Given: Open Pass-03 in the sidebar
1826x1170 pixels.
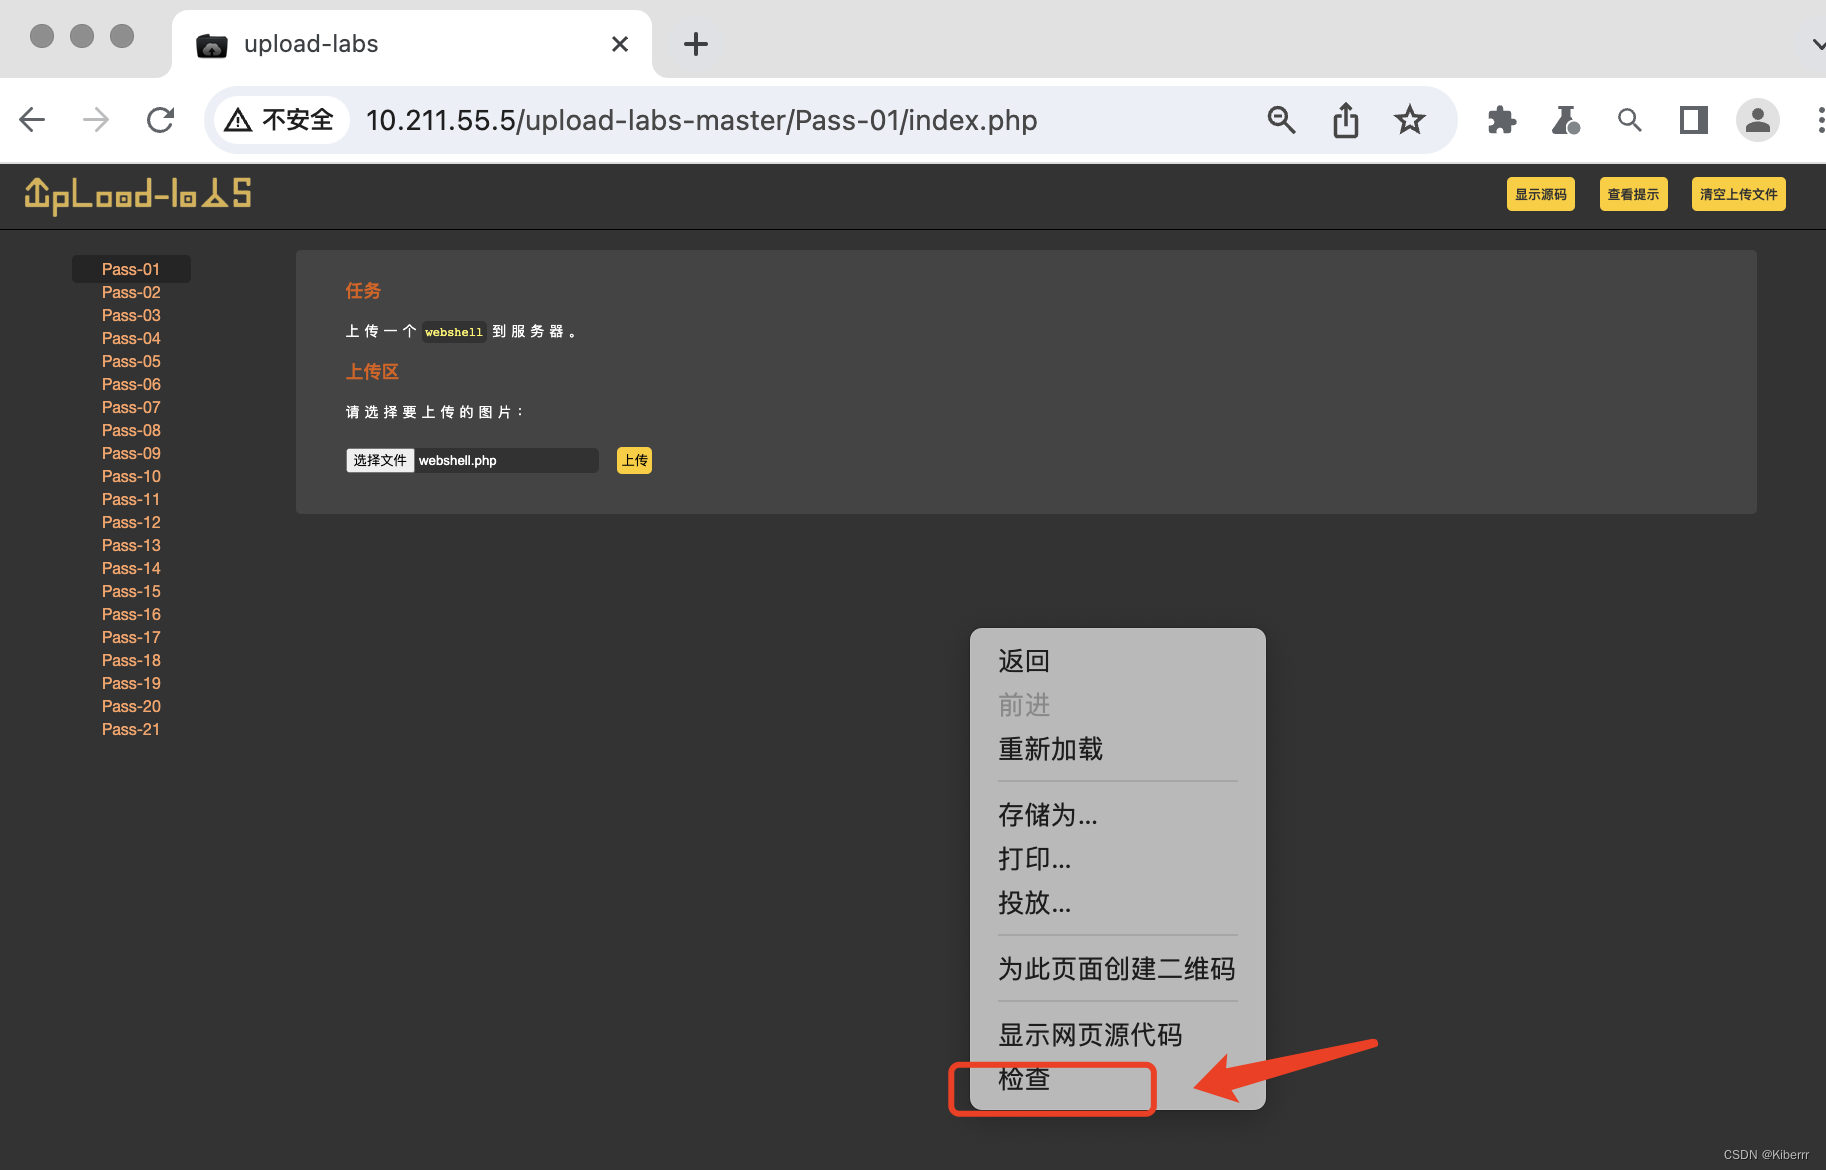Looking at the screenshot, I should point(131,315).
